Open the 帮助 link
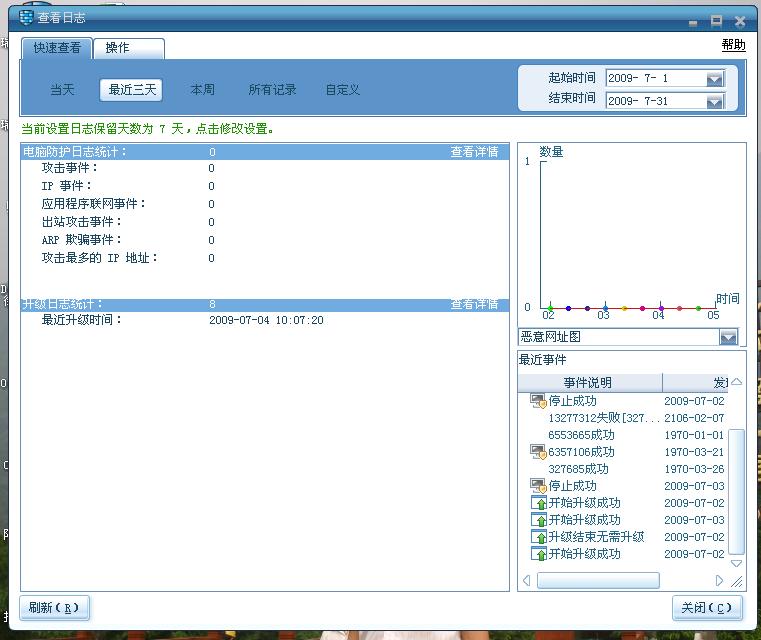The width and height of the screenshot is (761, 640). (x=733, y=45)
